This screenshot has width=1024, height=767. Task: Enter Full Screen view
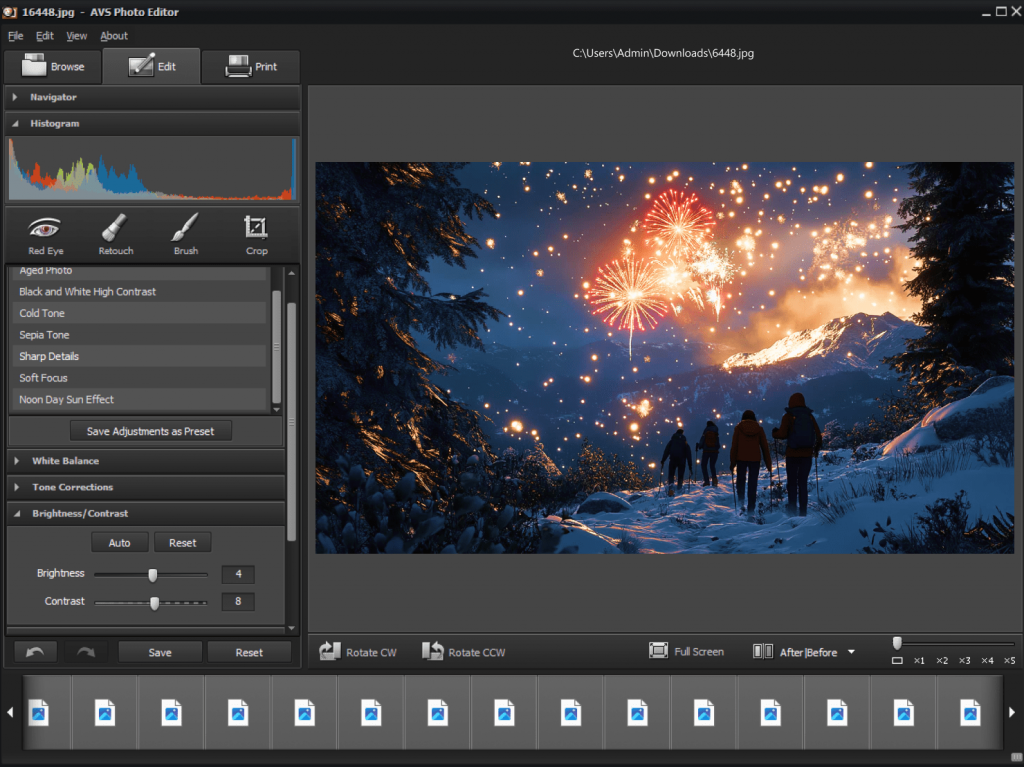pyautogui.click(x=686, y=651)
